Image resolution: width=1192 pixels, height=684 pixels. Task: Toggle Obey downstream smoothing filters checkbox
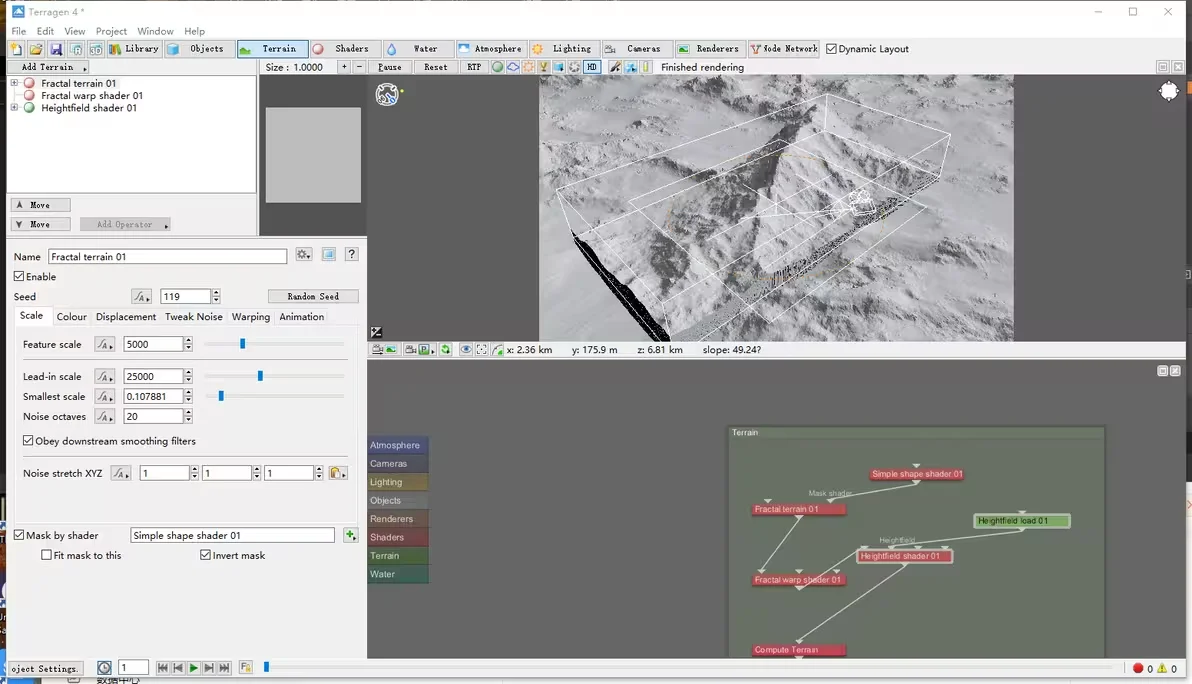[x=28, y=441]
